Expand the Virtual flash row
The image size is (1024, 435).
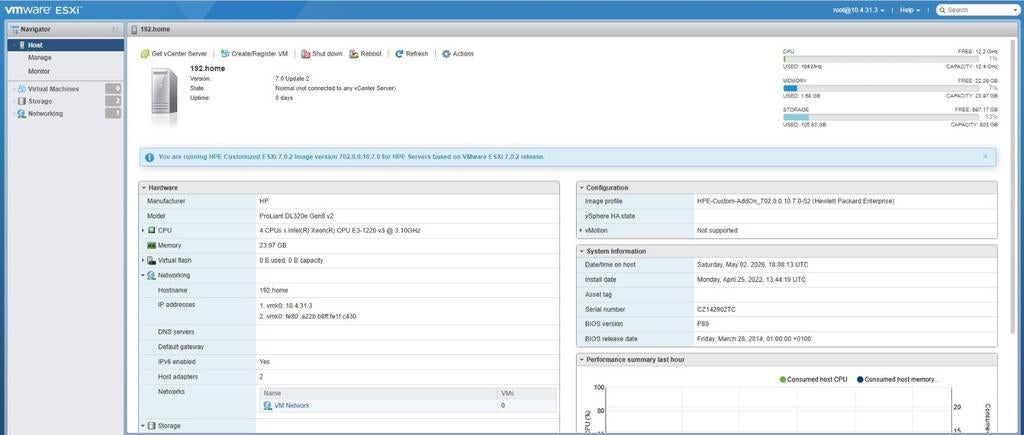143,260
